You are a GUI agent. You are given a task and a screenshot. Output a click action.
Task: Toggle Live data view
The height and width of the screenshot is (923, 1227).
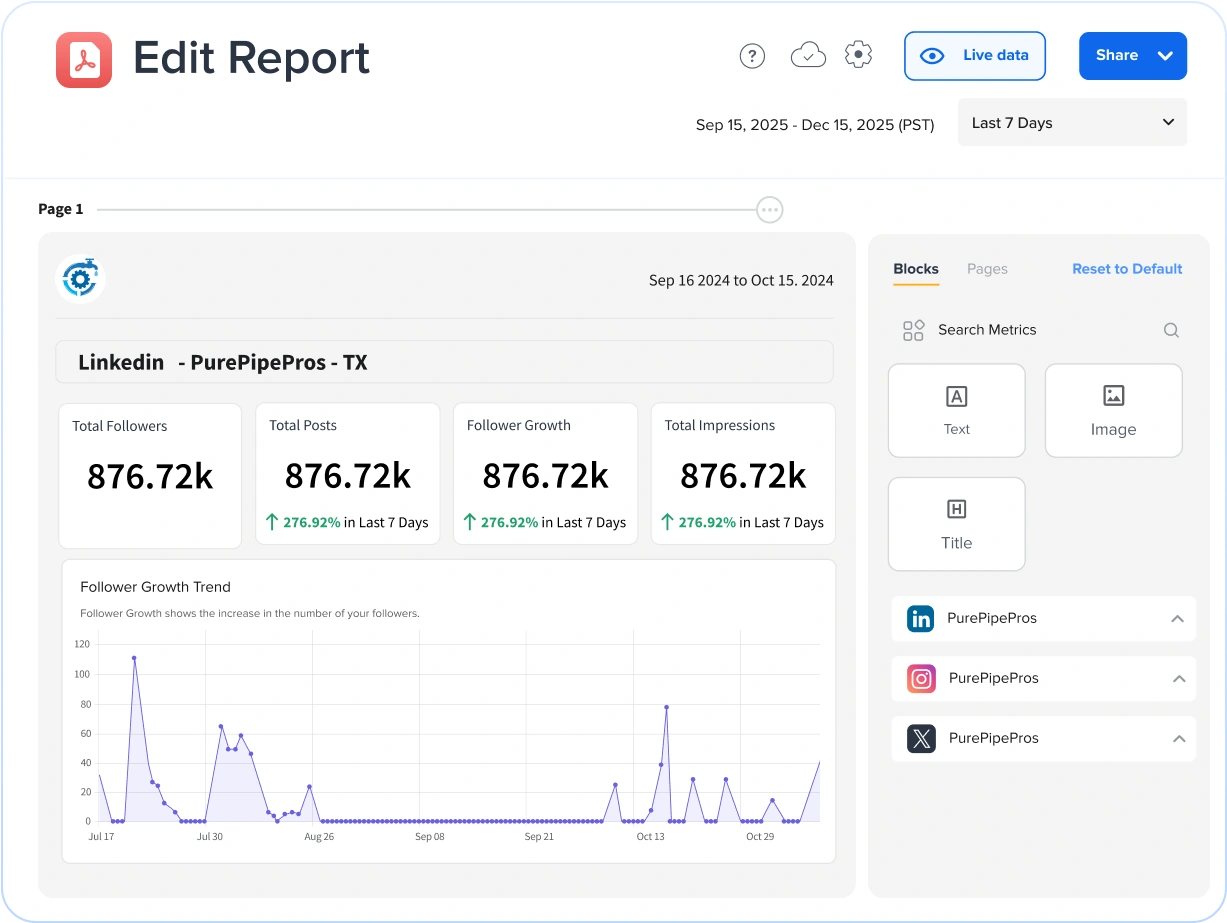click(974, 56)
